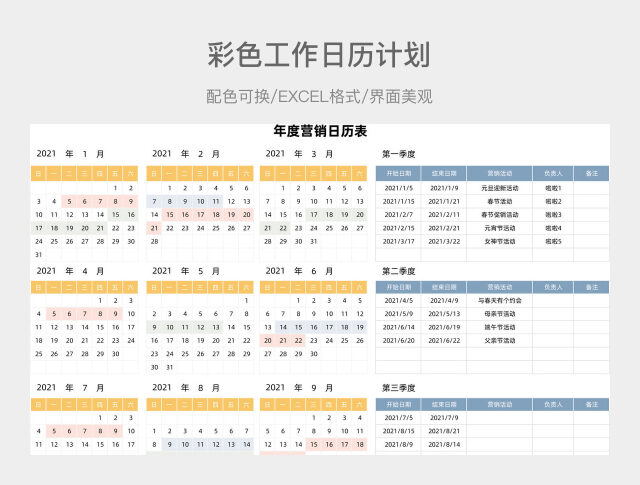The height and width of the screenshot is (485, 640).
Task: Select the 2021 年 9 月 month heading
Action: click(x=299, y=387)
